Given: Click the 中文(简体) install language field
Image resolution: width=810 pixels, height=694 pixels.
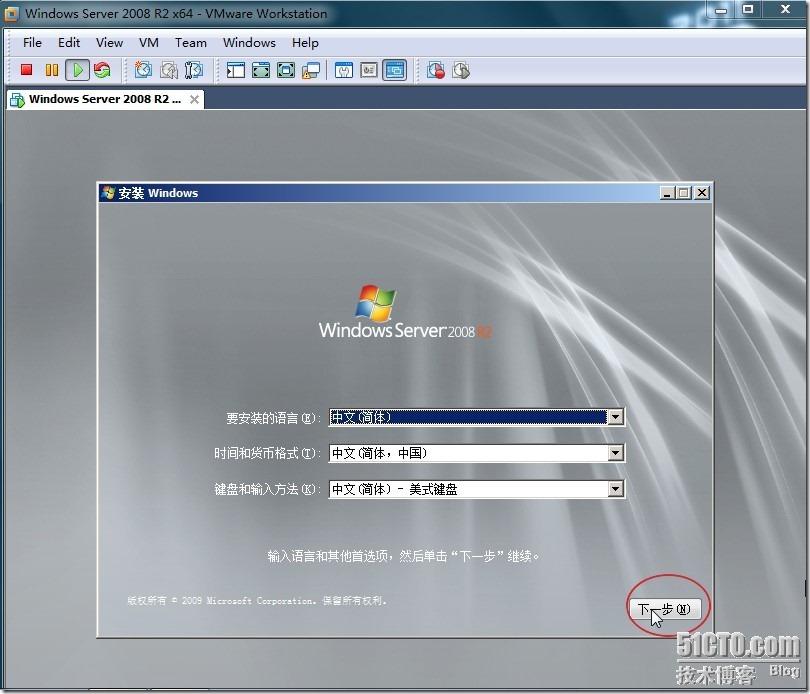Looking at the screenshot, I should 476,417.
